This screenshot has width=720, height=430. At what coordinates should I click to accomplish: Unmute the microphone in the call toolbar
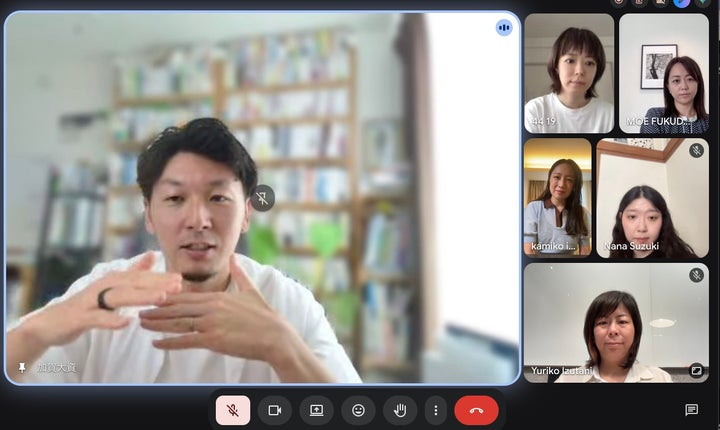[233, 410]
